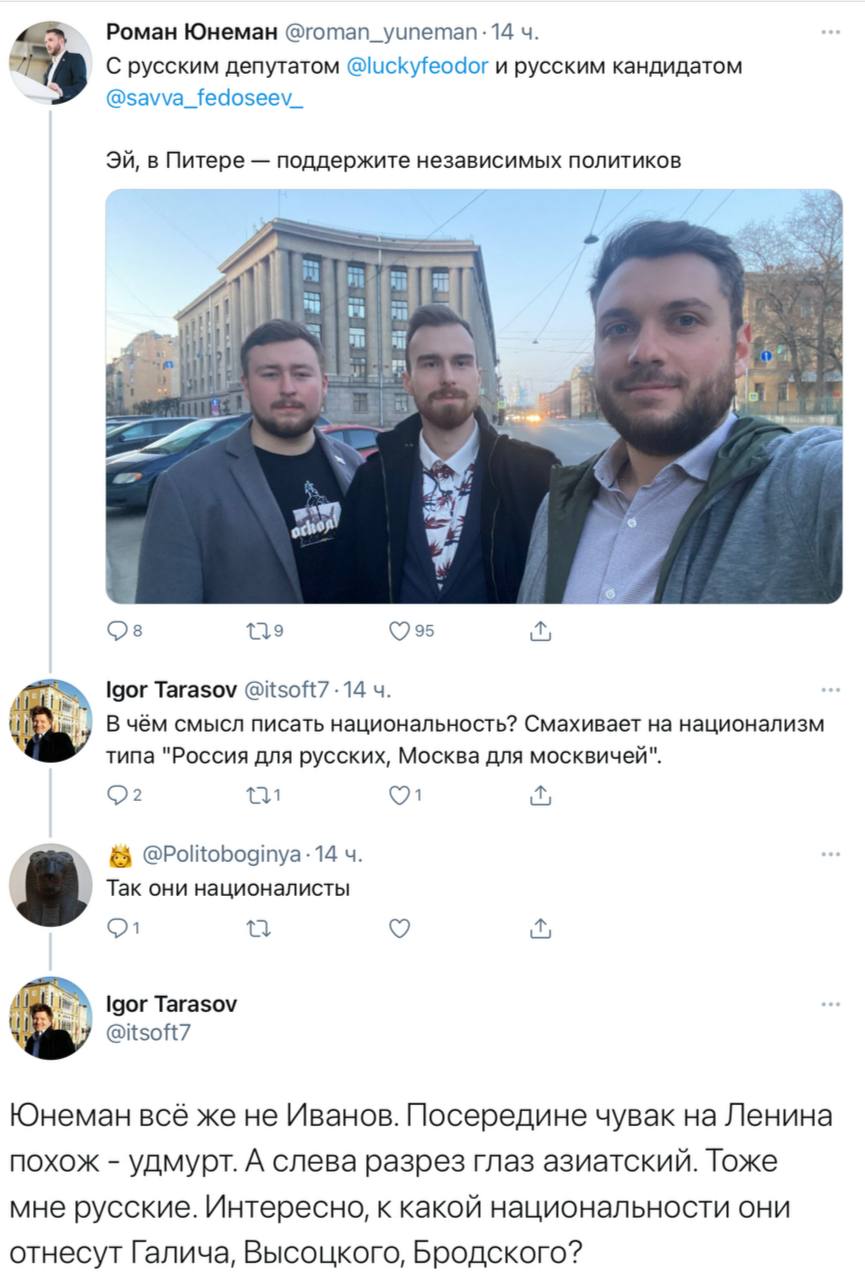
Task: Open the attached street selfie photo
Action: (x=474, y=396)
